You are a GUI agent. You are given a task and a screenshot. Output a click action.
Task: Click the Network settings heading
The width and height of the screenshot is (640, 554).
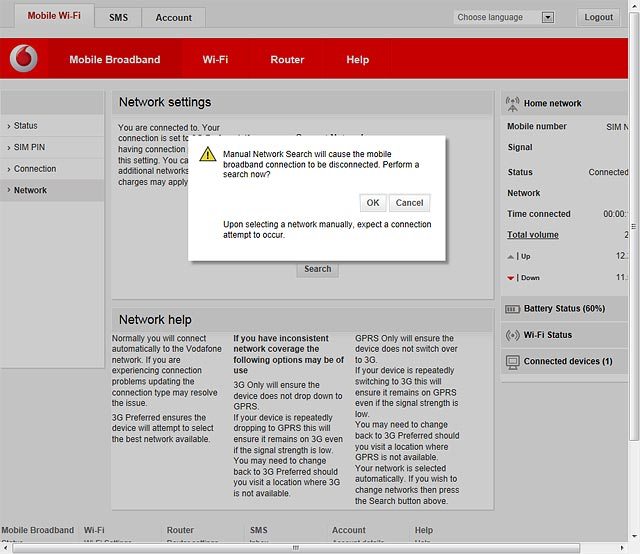pos(165,102)
